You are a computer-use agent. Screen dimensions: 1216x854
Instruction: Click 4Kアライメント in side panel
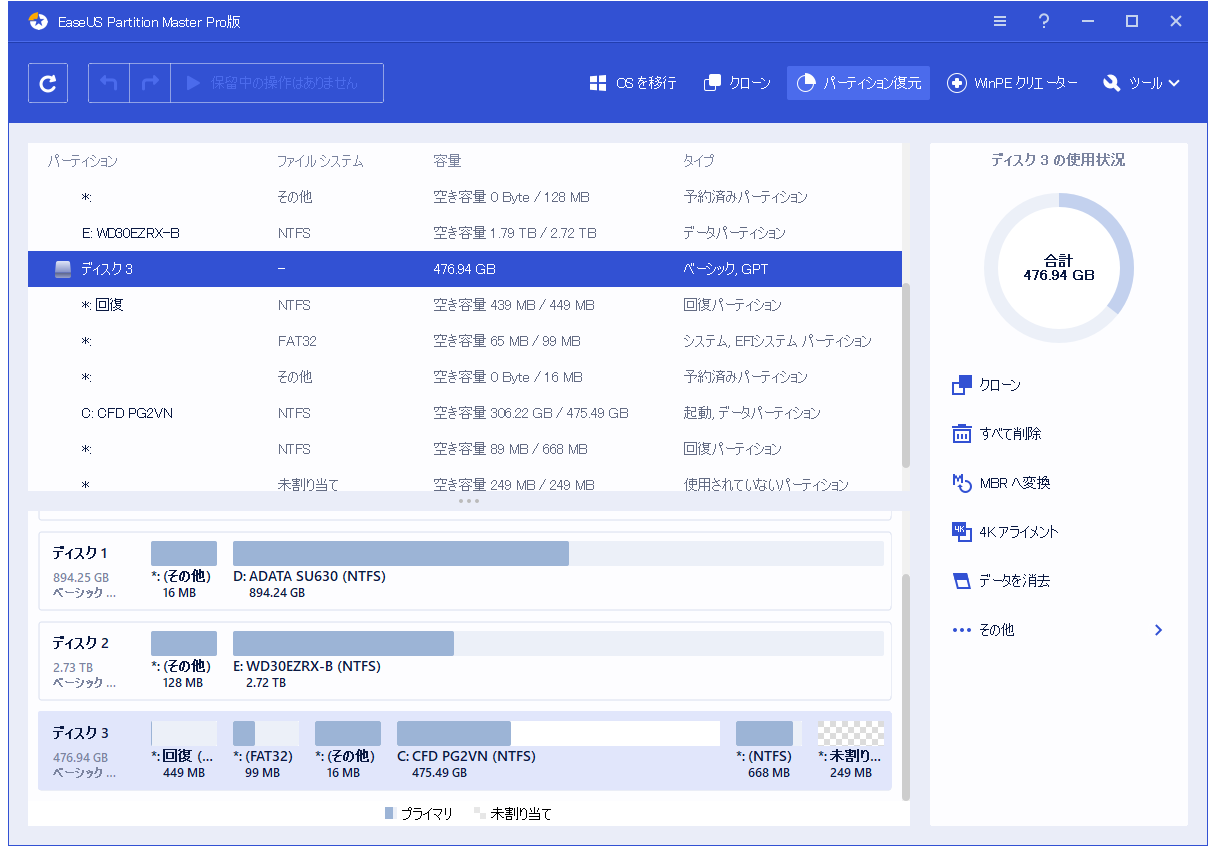tap(1005, 532)
